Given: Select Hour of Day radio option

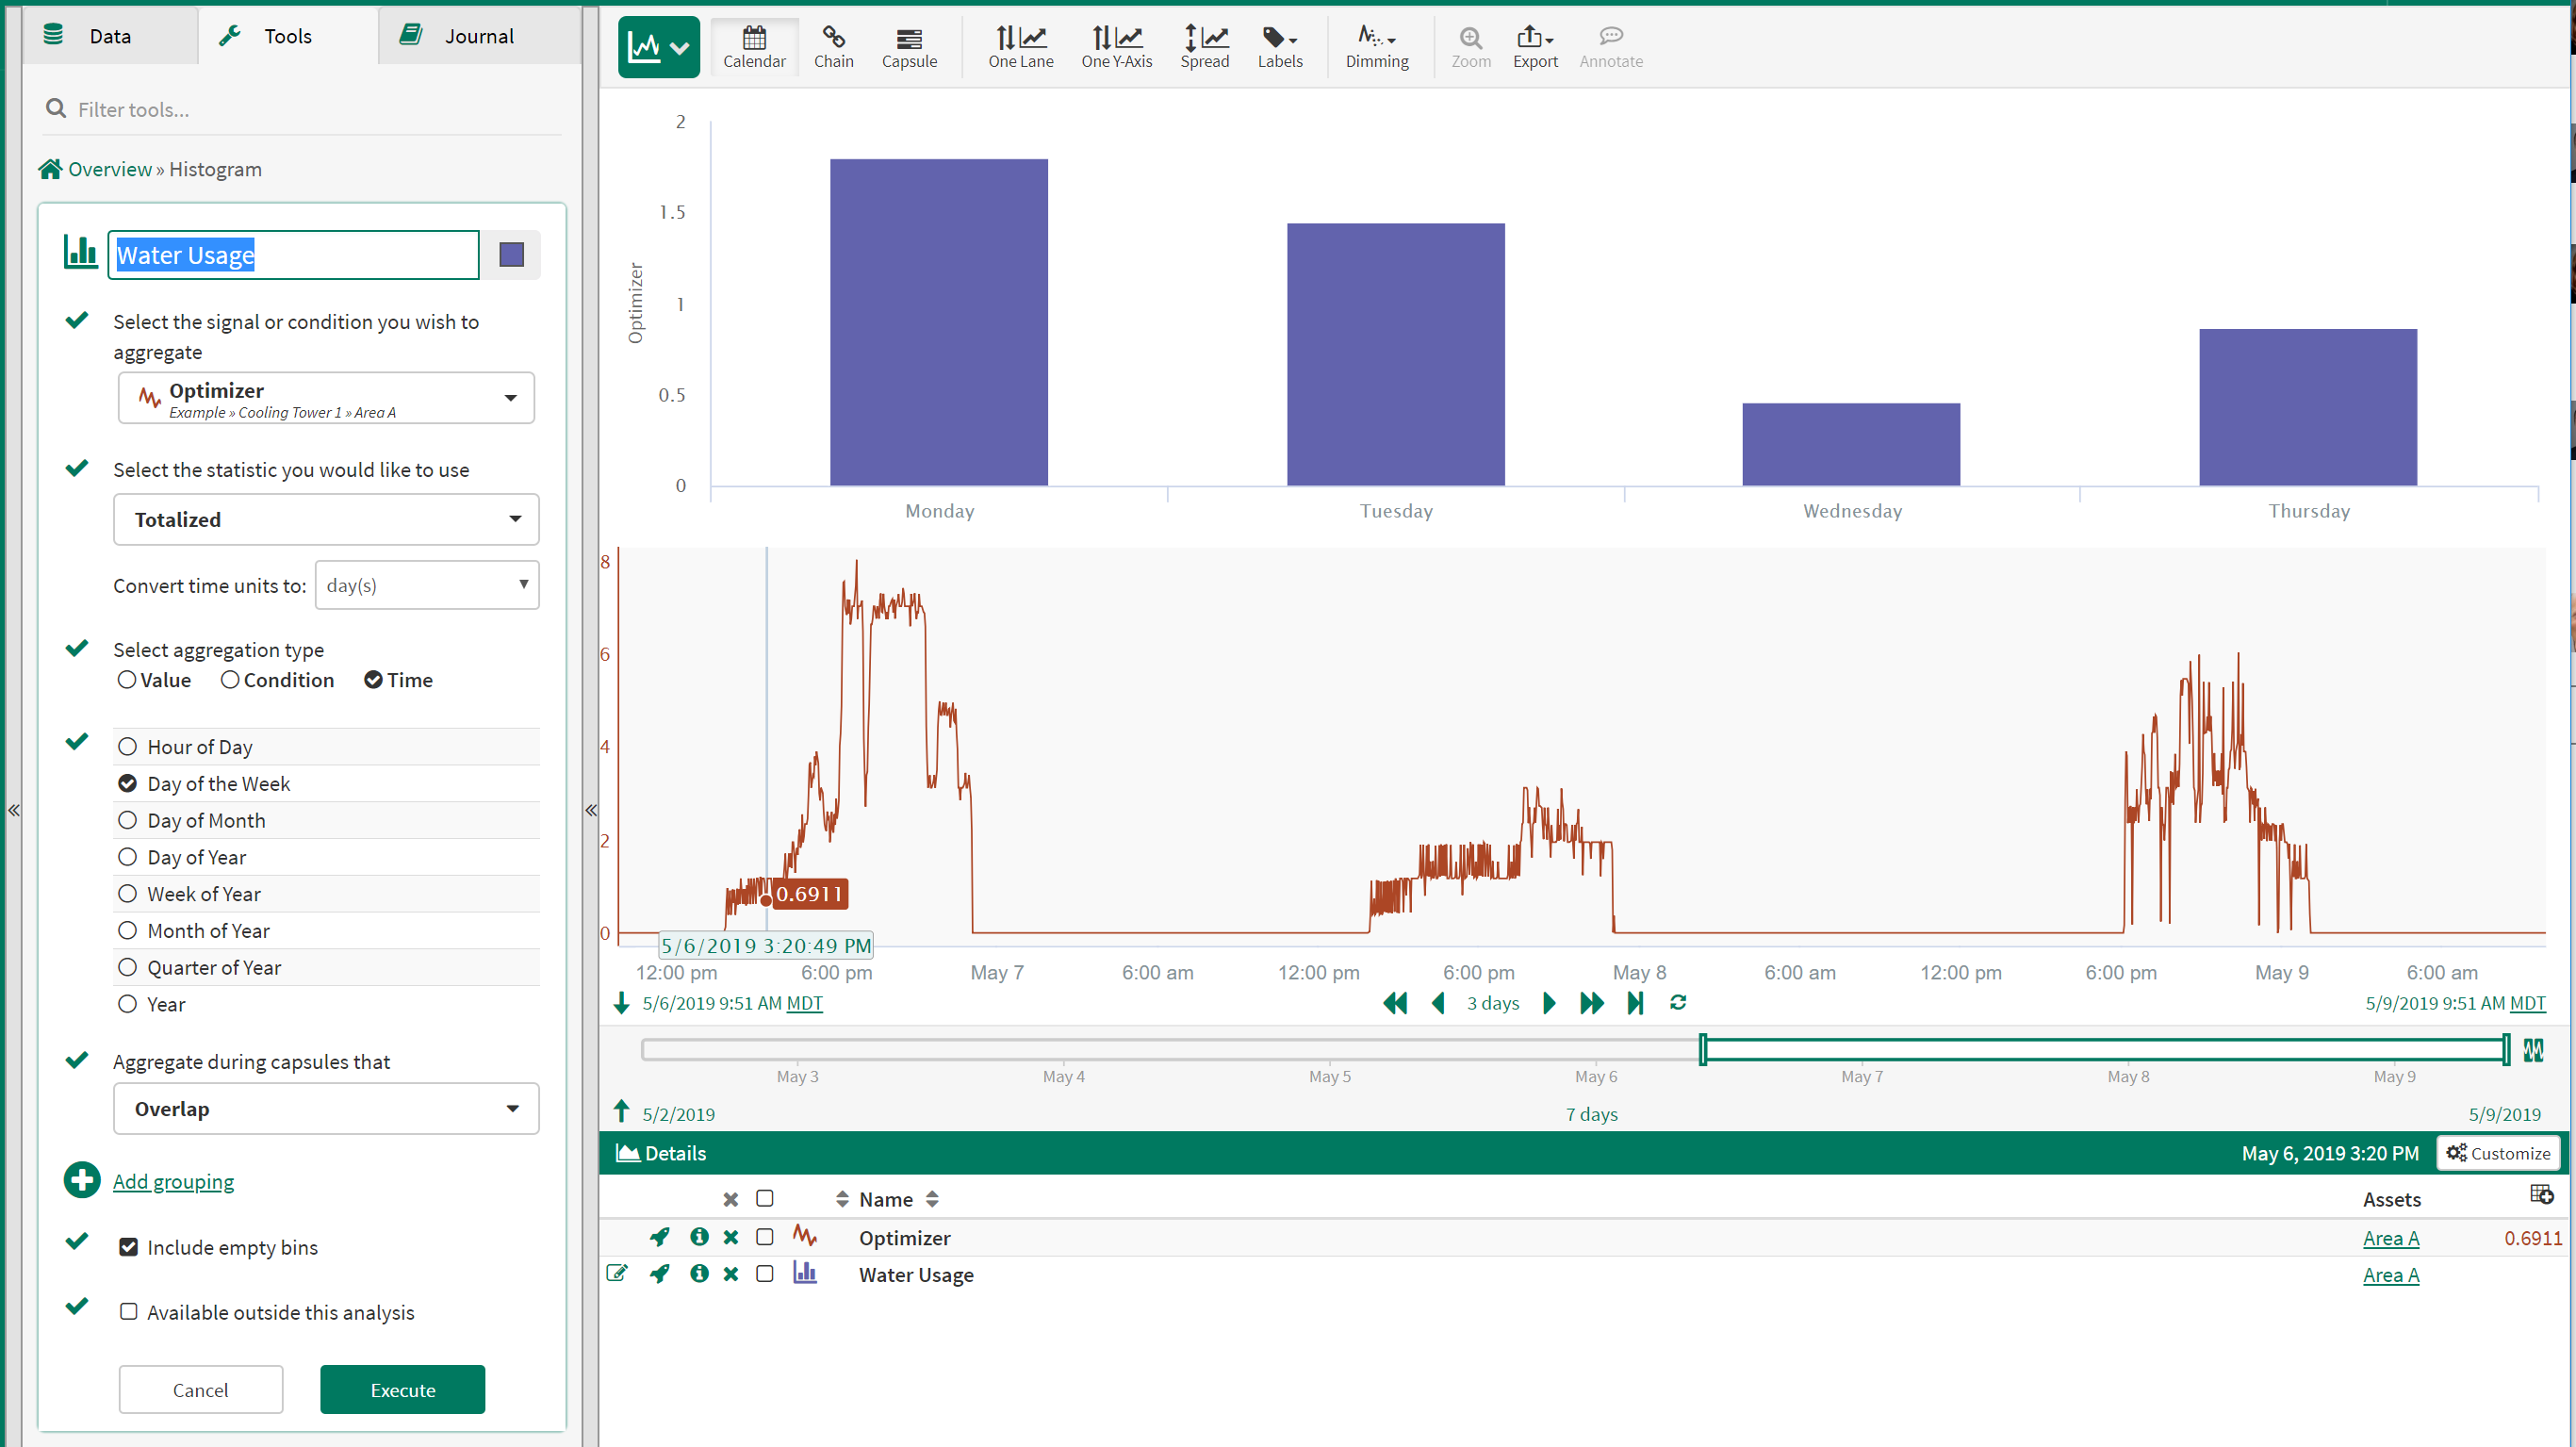Looking at the screenshot, I should (128, 746).
